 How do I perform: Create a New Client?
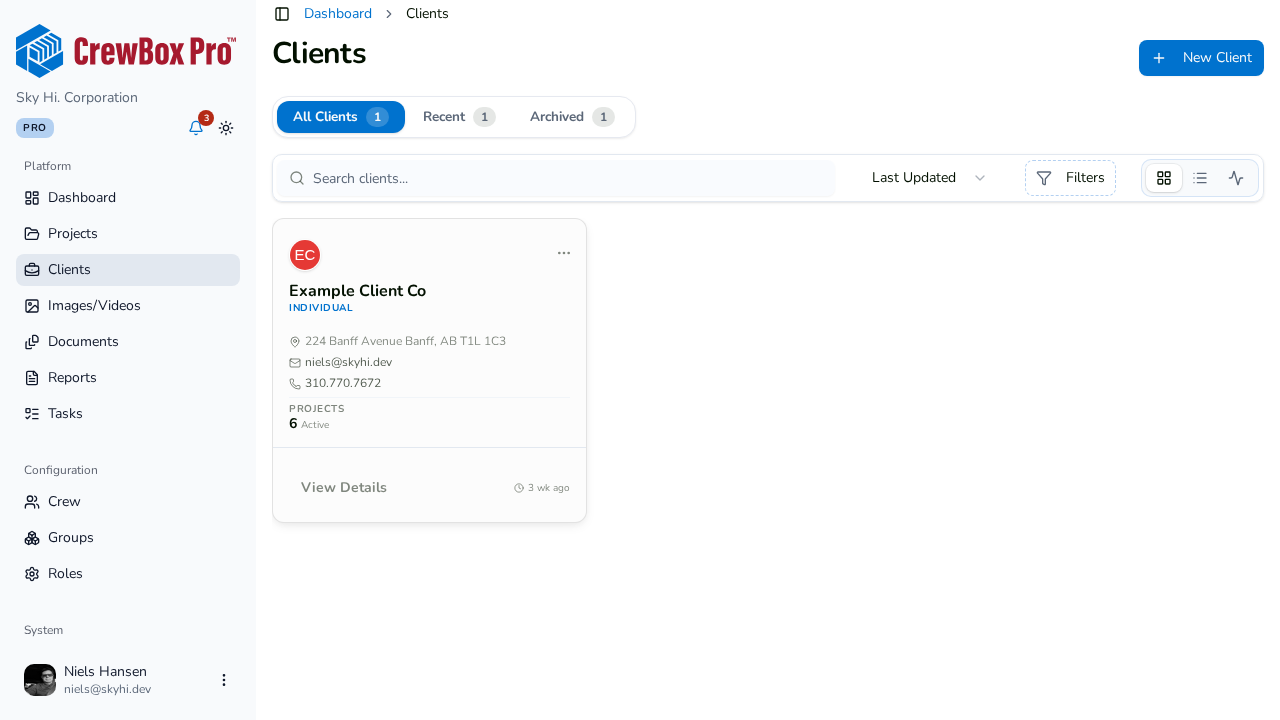[x=1201, y=58]
